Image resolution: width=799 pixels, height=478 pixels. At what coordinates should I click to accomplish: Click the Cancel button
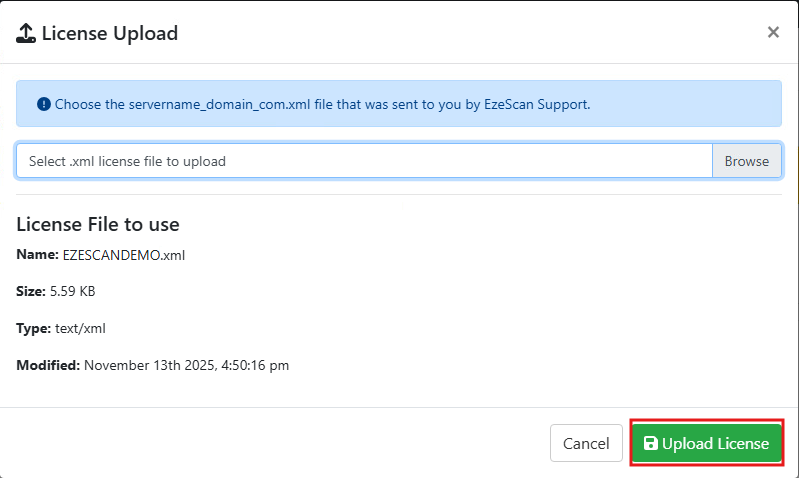point(586,443)
